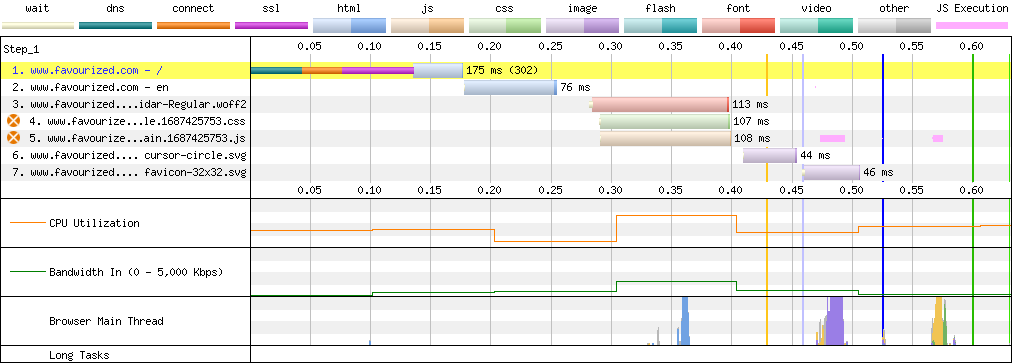Select the dns legend color bar

click(x=116, y=26)
